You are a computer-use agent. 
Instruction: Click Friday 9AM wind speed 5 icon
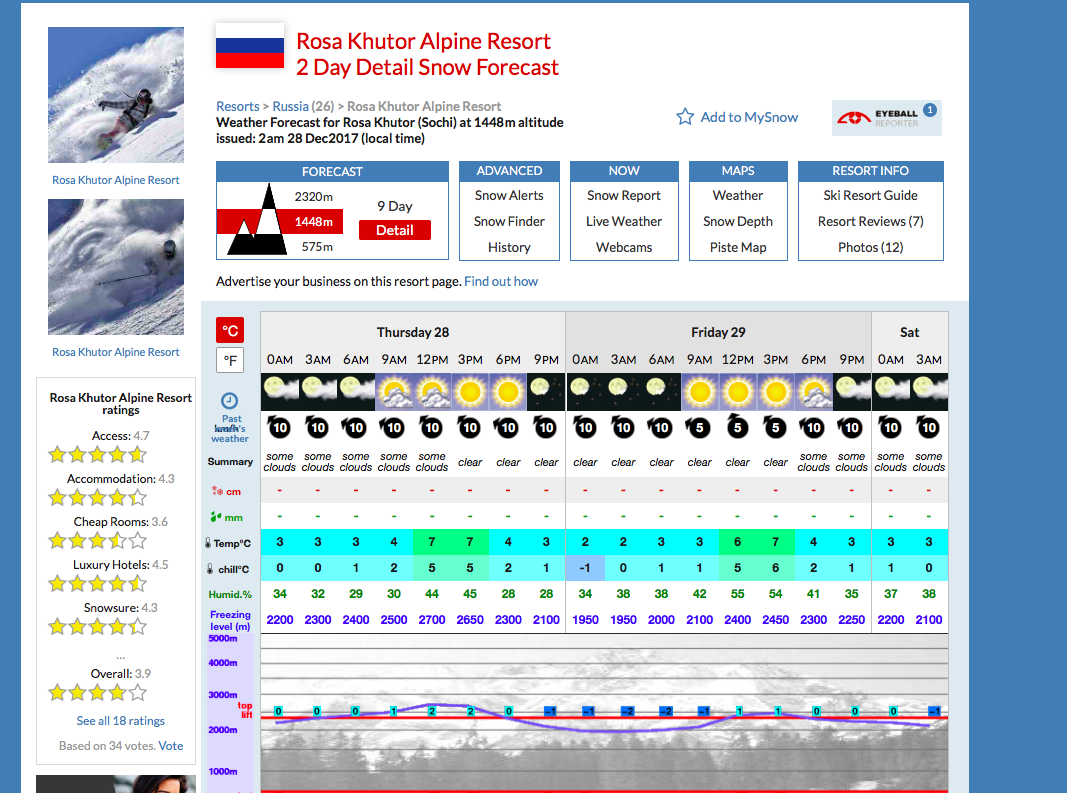click(700, 427)
